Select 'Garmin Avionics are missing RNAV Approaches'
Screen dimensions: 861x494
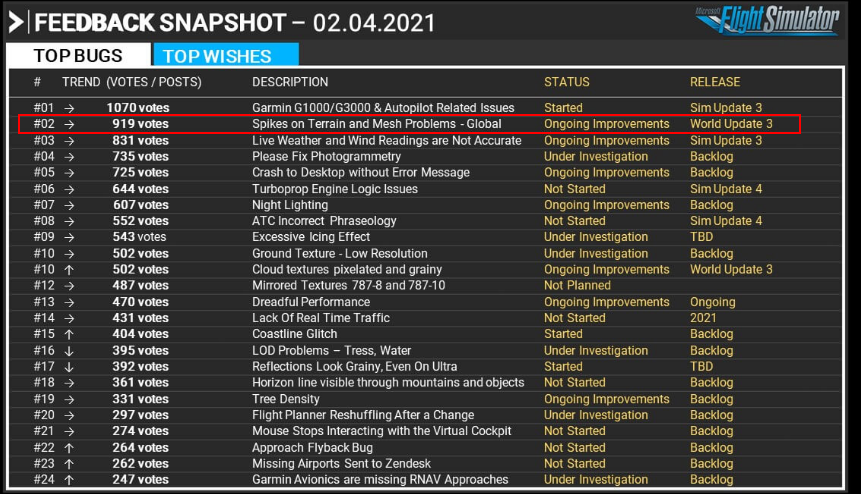380,479
